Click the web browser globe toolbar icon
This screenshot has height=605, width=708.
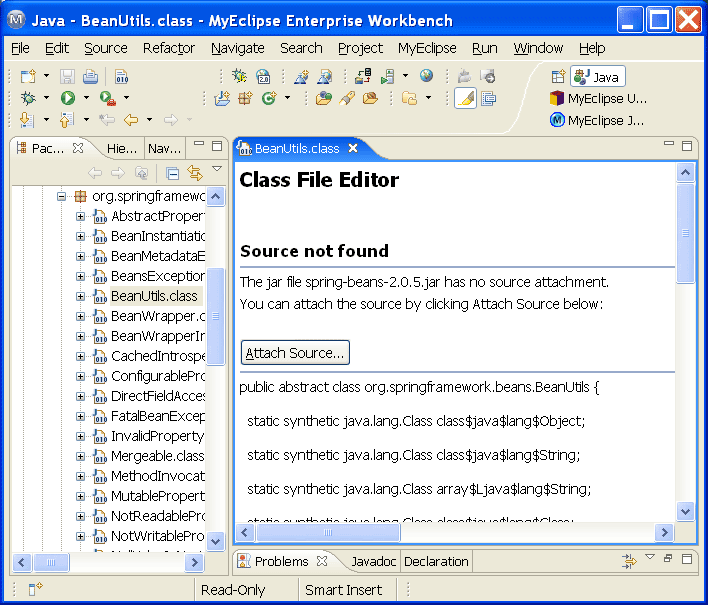coord(427,76)
